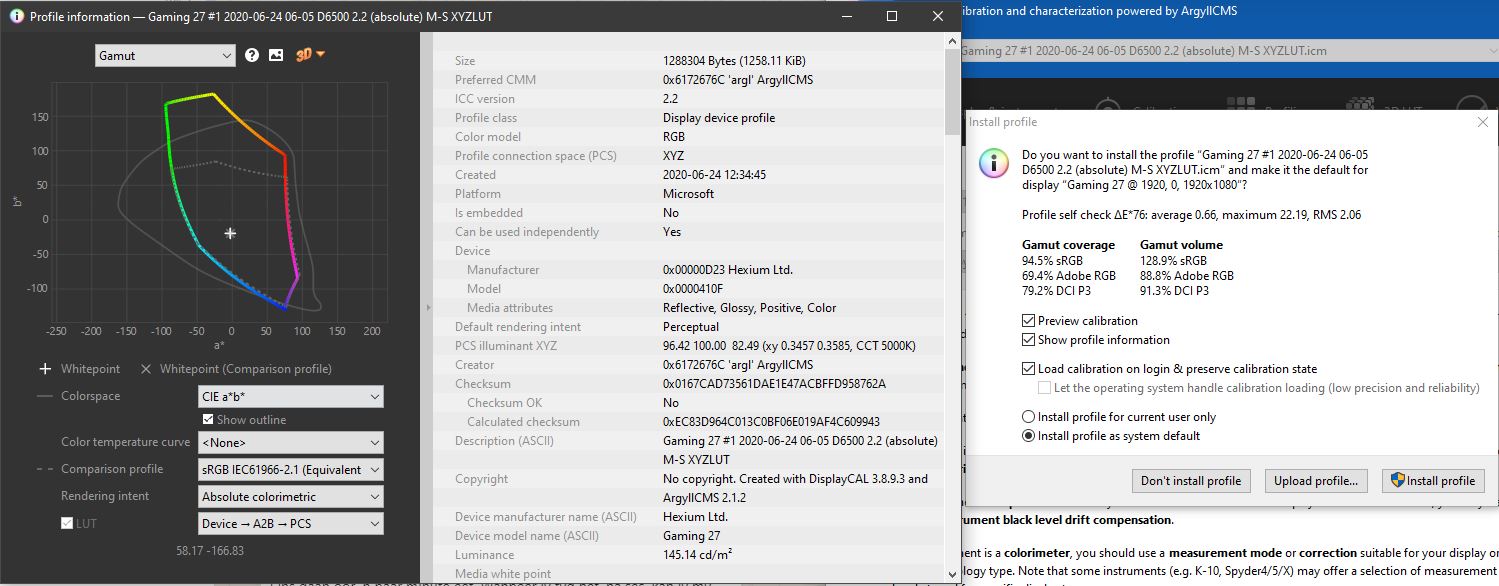Click the PCS illuminant XYZ value row

click(789, 346)
